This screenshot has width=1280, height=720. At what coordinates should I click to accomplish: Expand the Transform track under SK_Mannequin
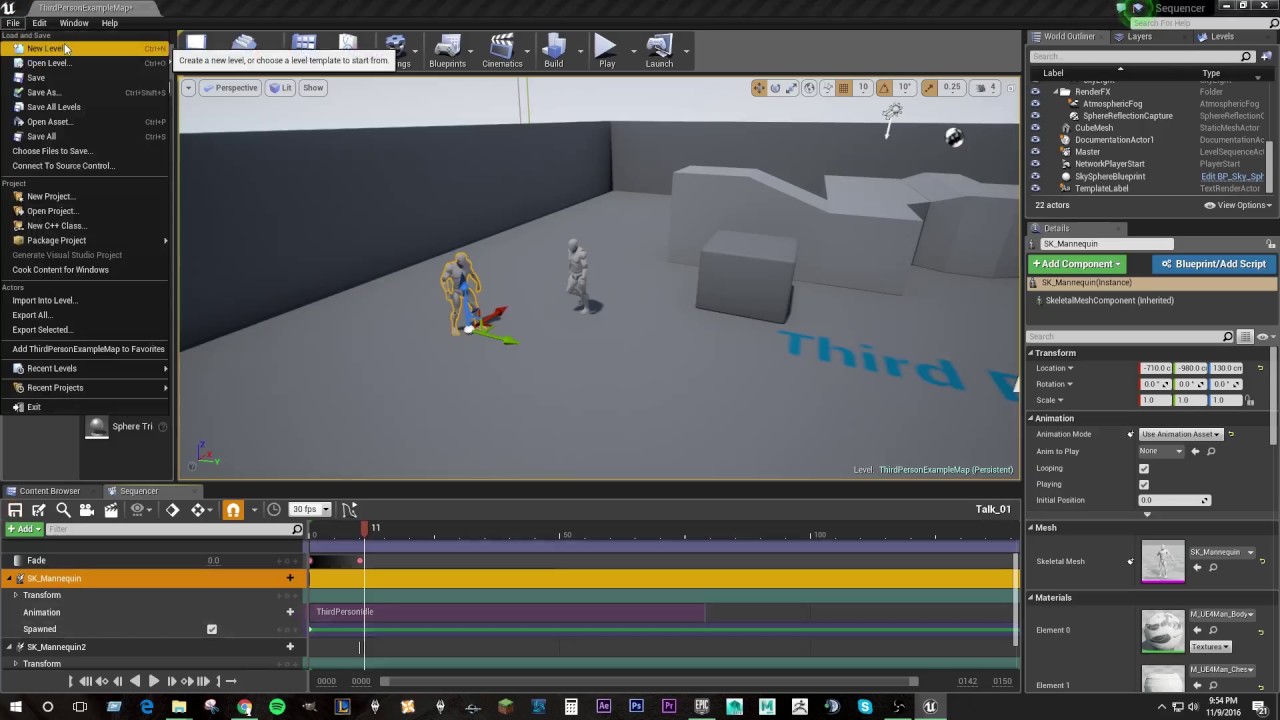click(15, 595)
